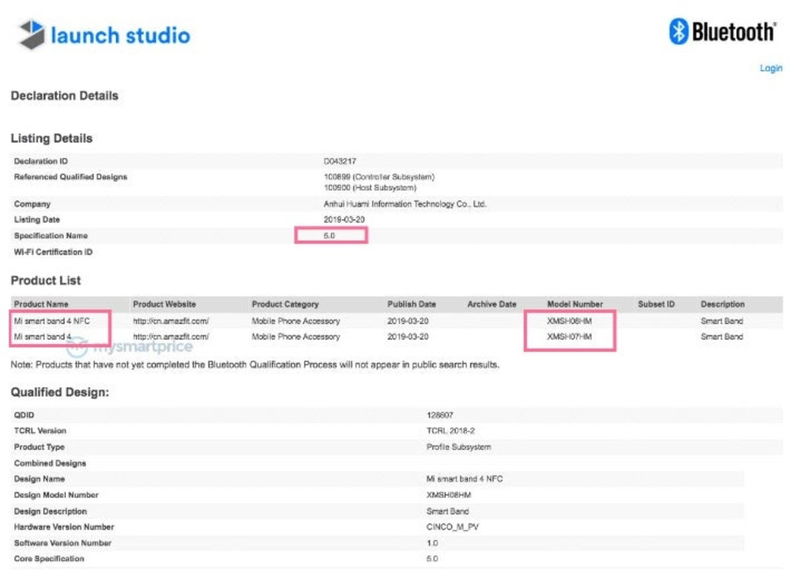Click the company name Anhui Huami Information Technology
Viewport: 800px width, 579px height.
click(405, 204)
